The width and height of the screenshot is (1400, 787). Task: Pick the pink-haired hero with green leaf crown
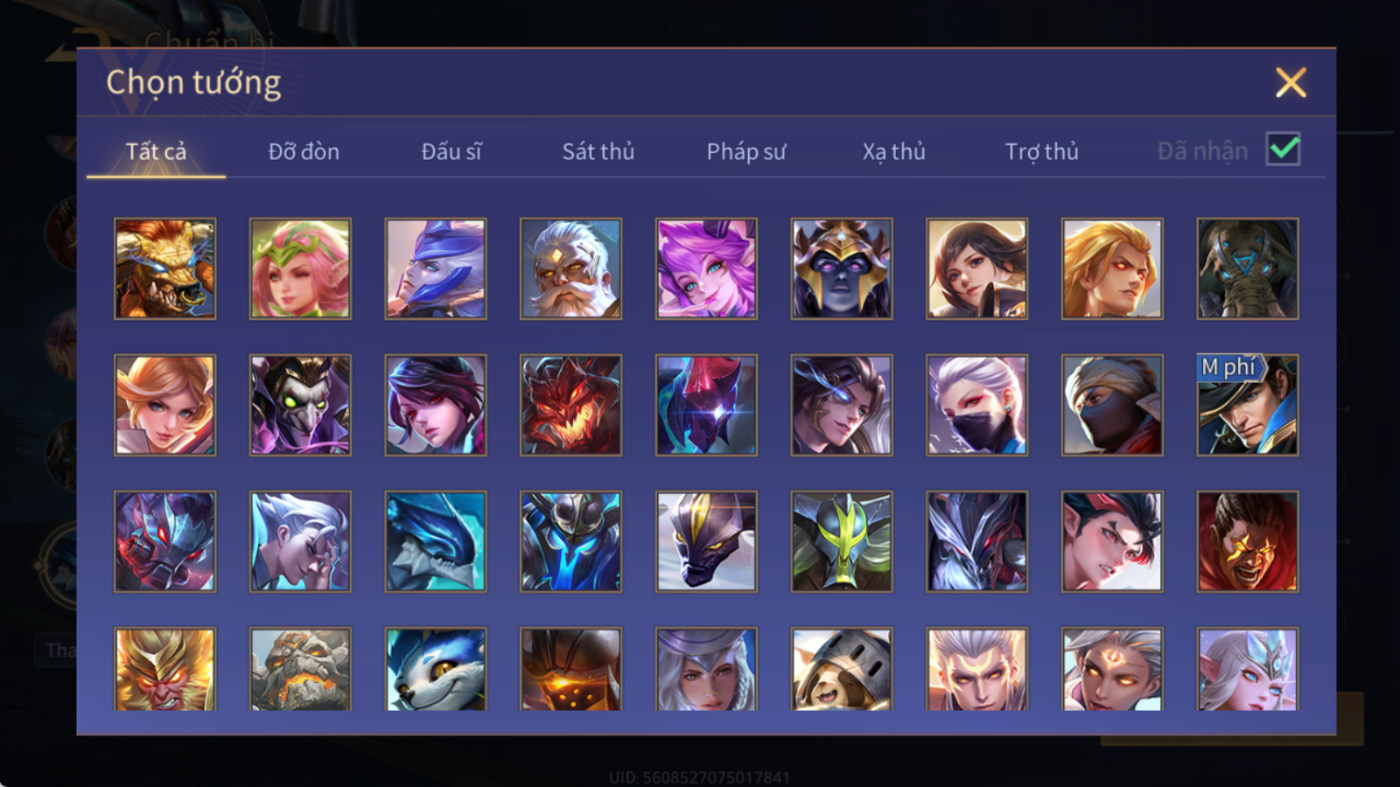tap(300, 269)
